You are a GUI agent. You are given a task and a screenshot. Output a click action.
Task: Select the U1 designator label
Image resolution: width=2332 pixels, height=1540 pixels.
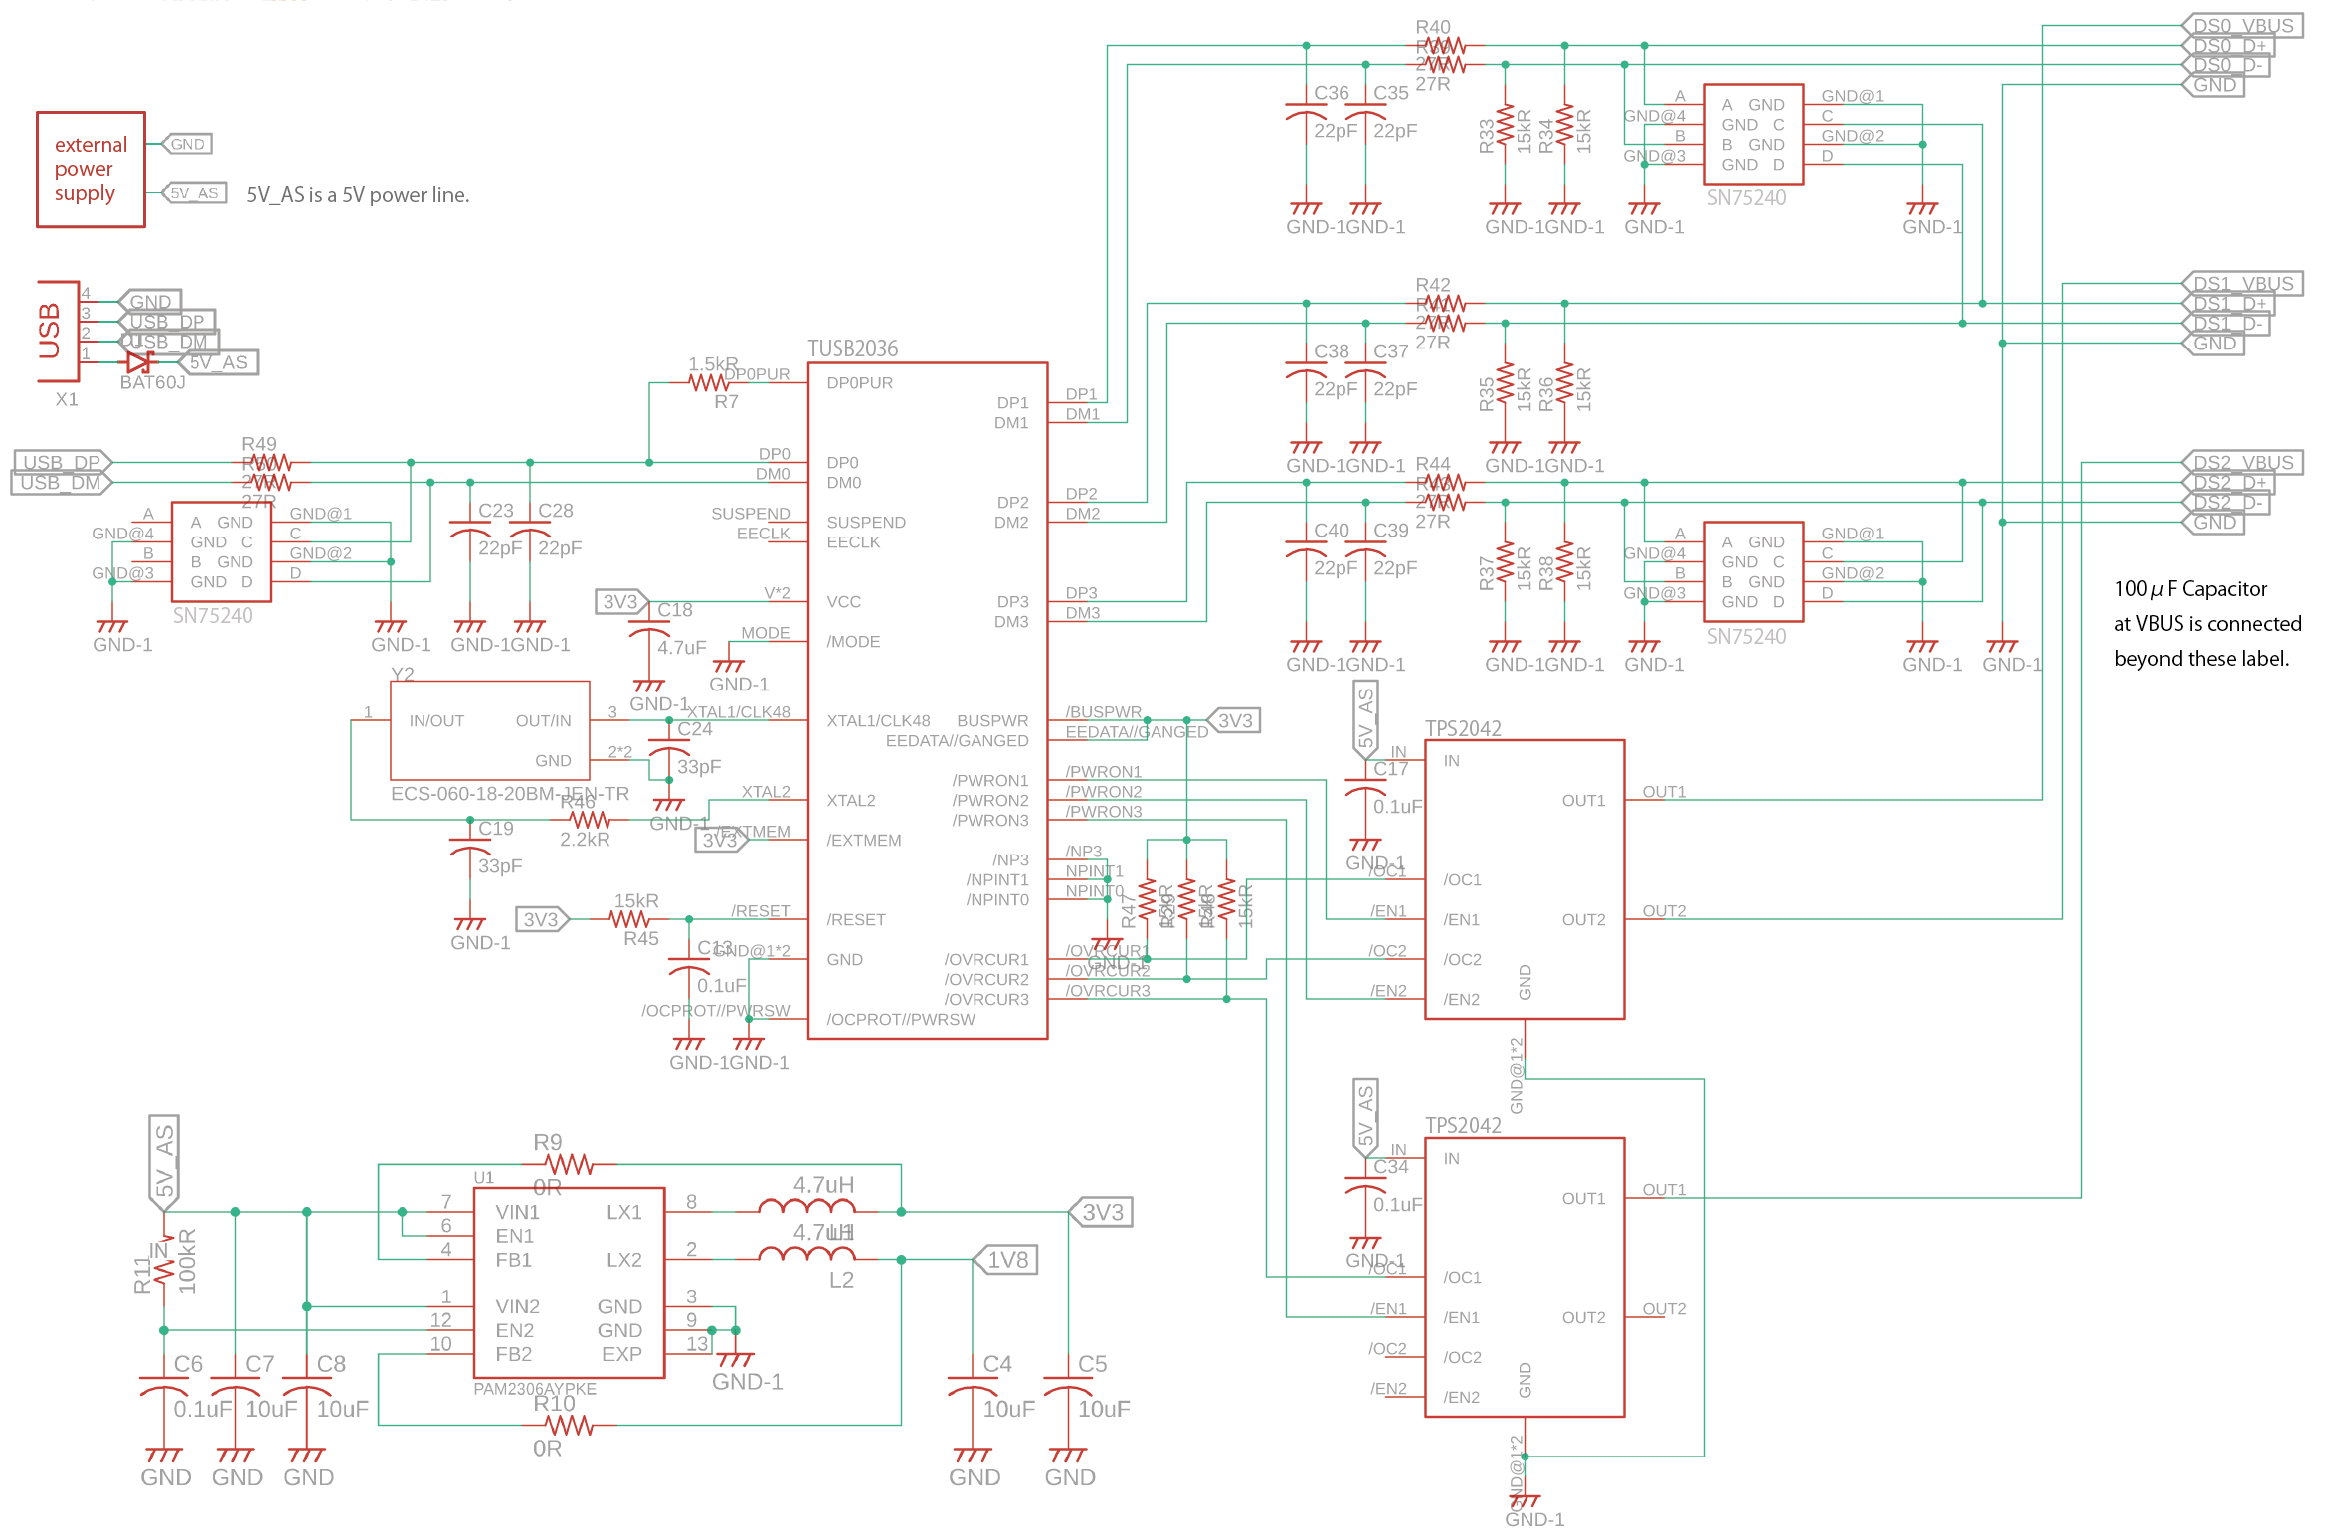[x=484, y=1178]
